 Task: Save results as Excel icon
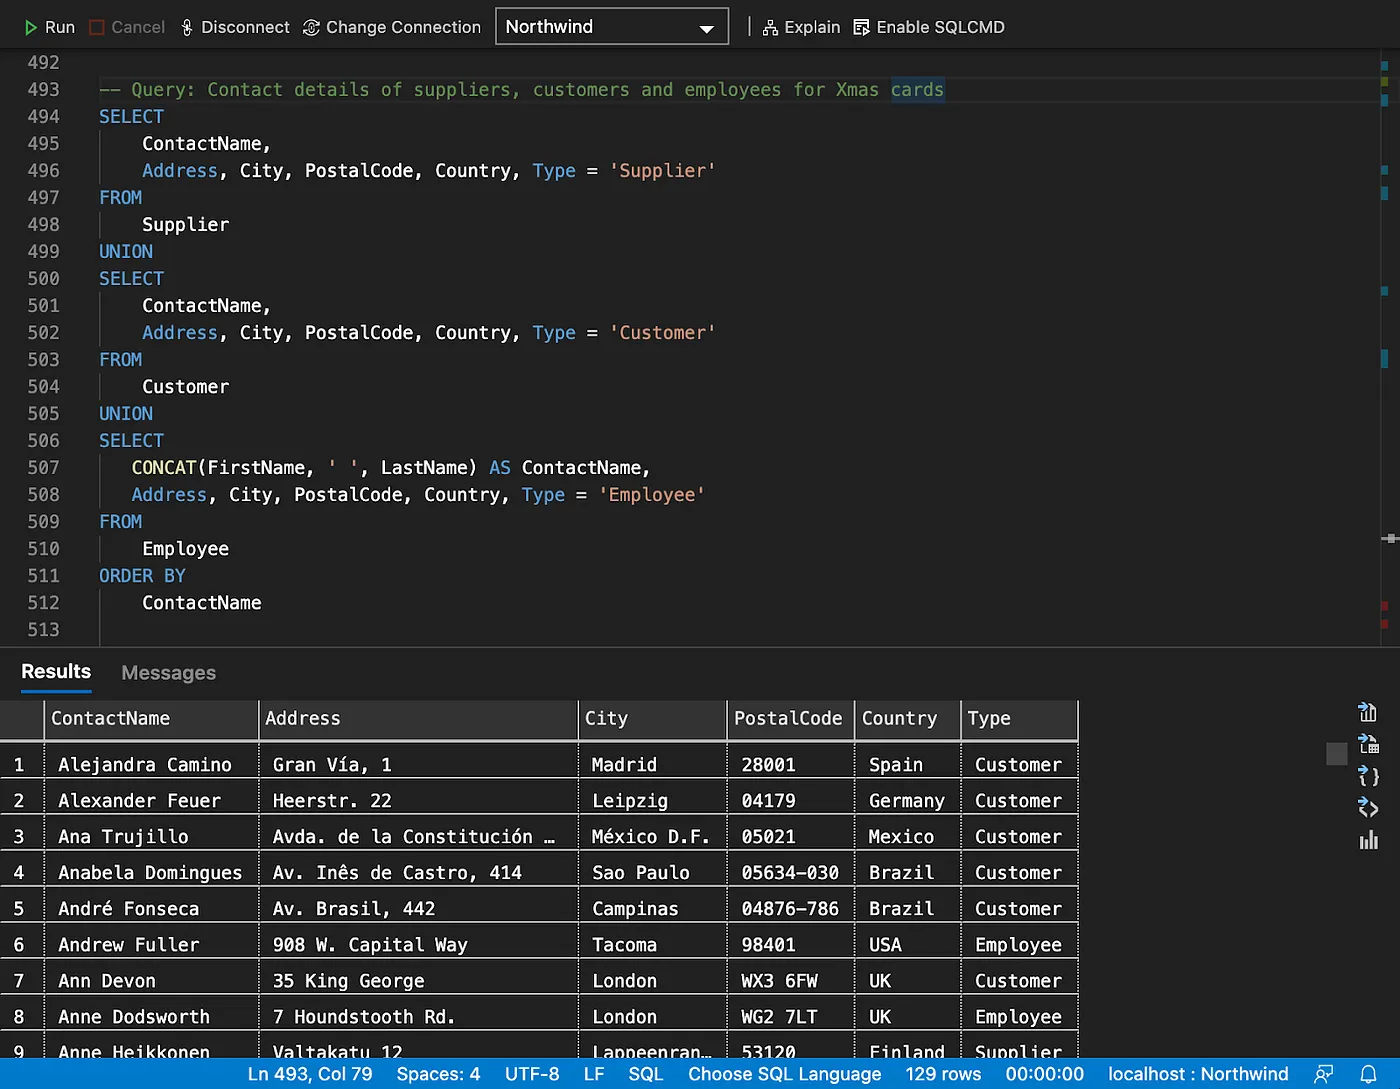pos(1368,744)
